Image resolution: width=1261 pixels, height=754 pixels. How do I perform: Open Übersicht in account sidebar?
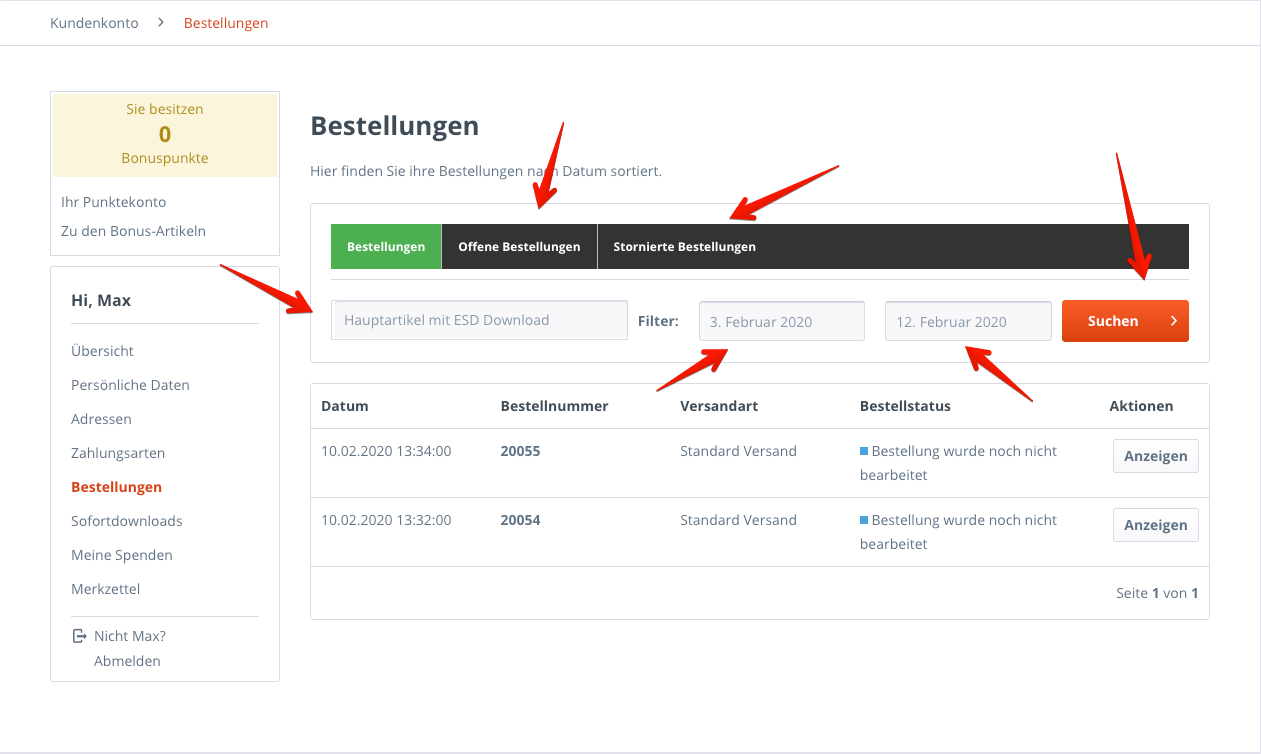coord(102,351)
